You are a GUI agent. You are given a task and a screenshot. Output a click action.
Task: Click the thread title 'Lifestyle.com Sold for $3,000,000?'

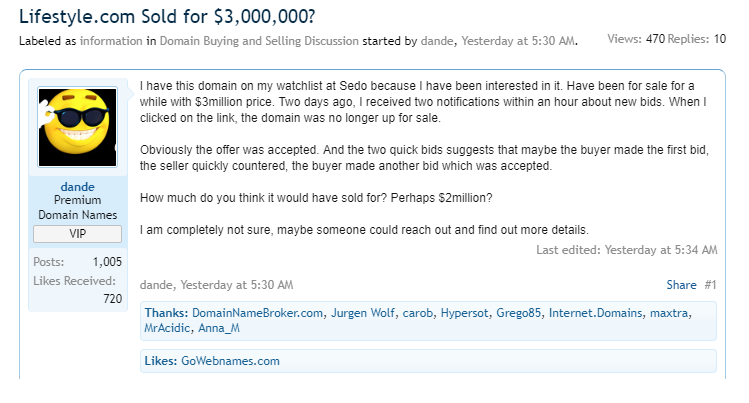180,15
